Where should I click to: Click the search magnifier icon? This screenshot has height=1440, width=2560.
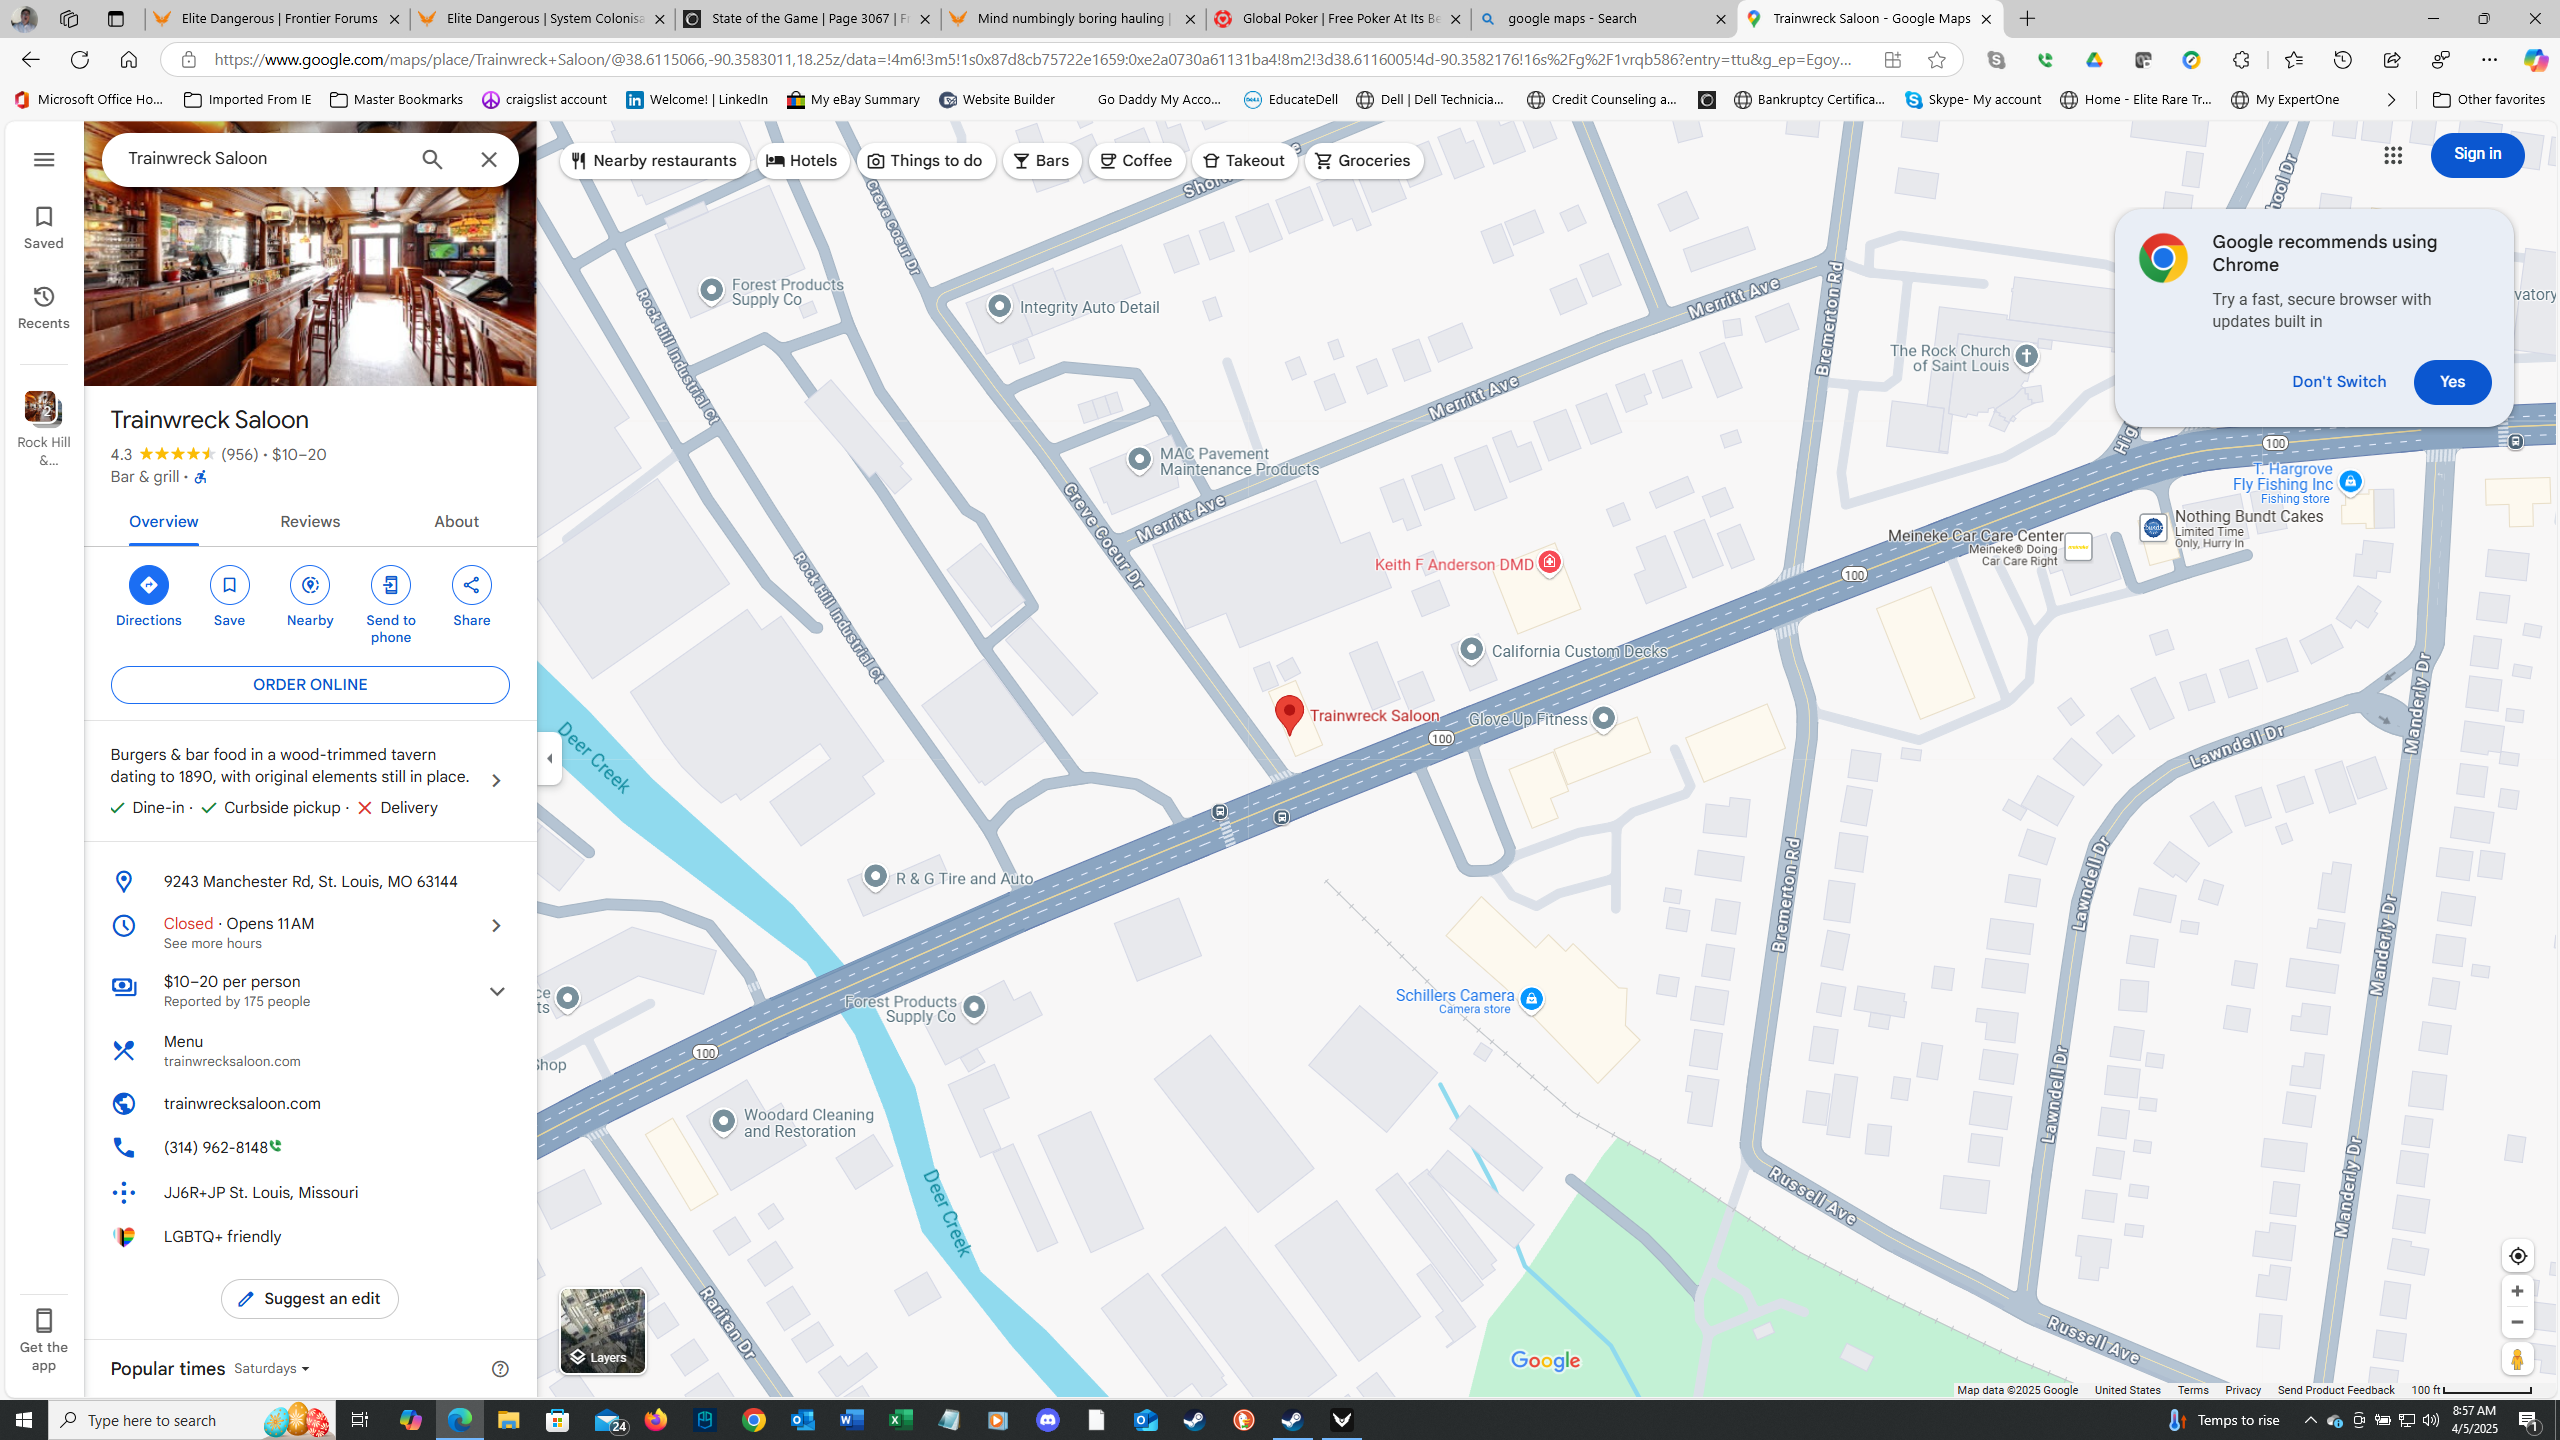point(432,159)
